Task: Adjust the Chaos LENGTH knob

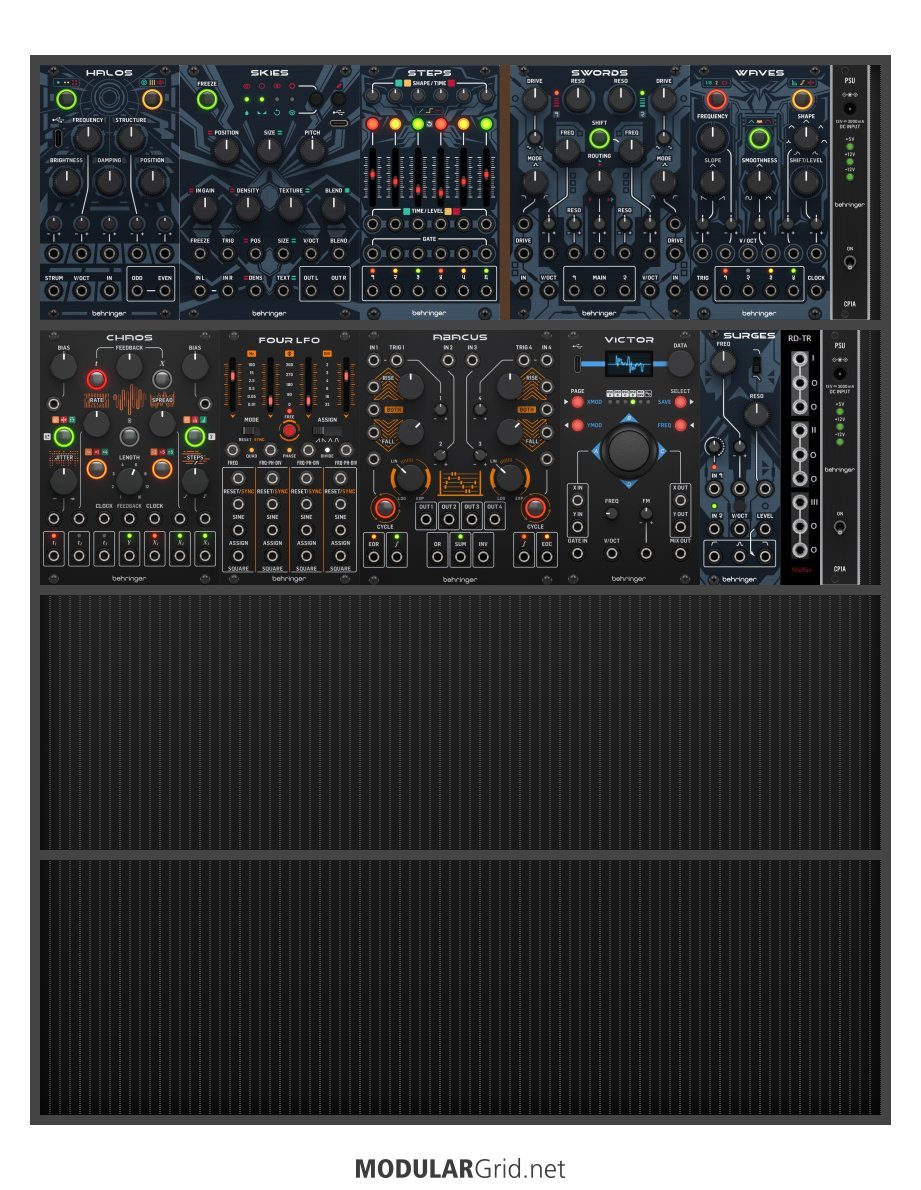Action: 129,480
